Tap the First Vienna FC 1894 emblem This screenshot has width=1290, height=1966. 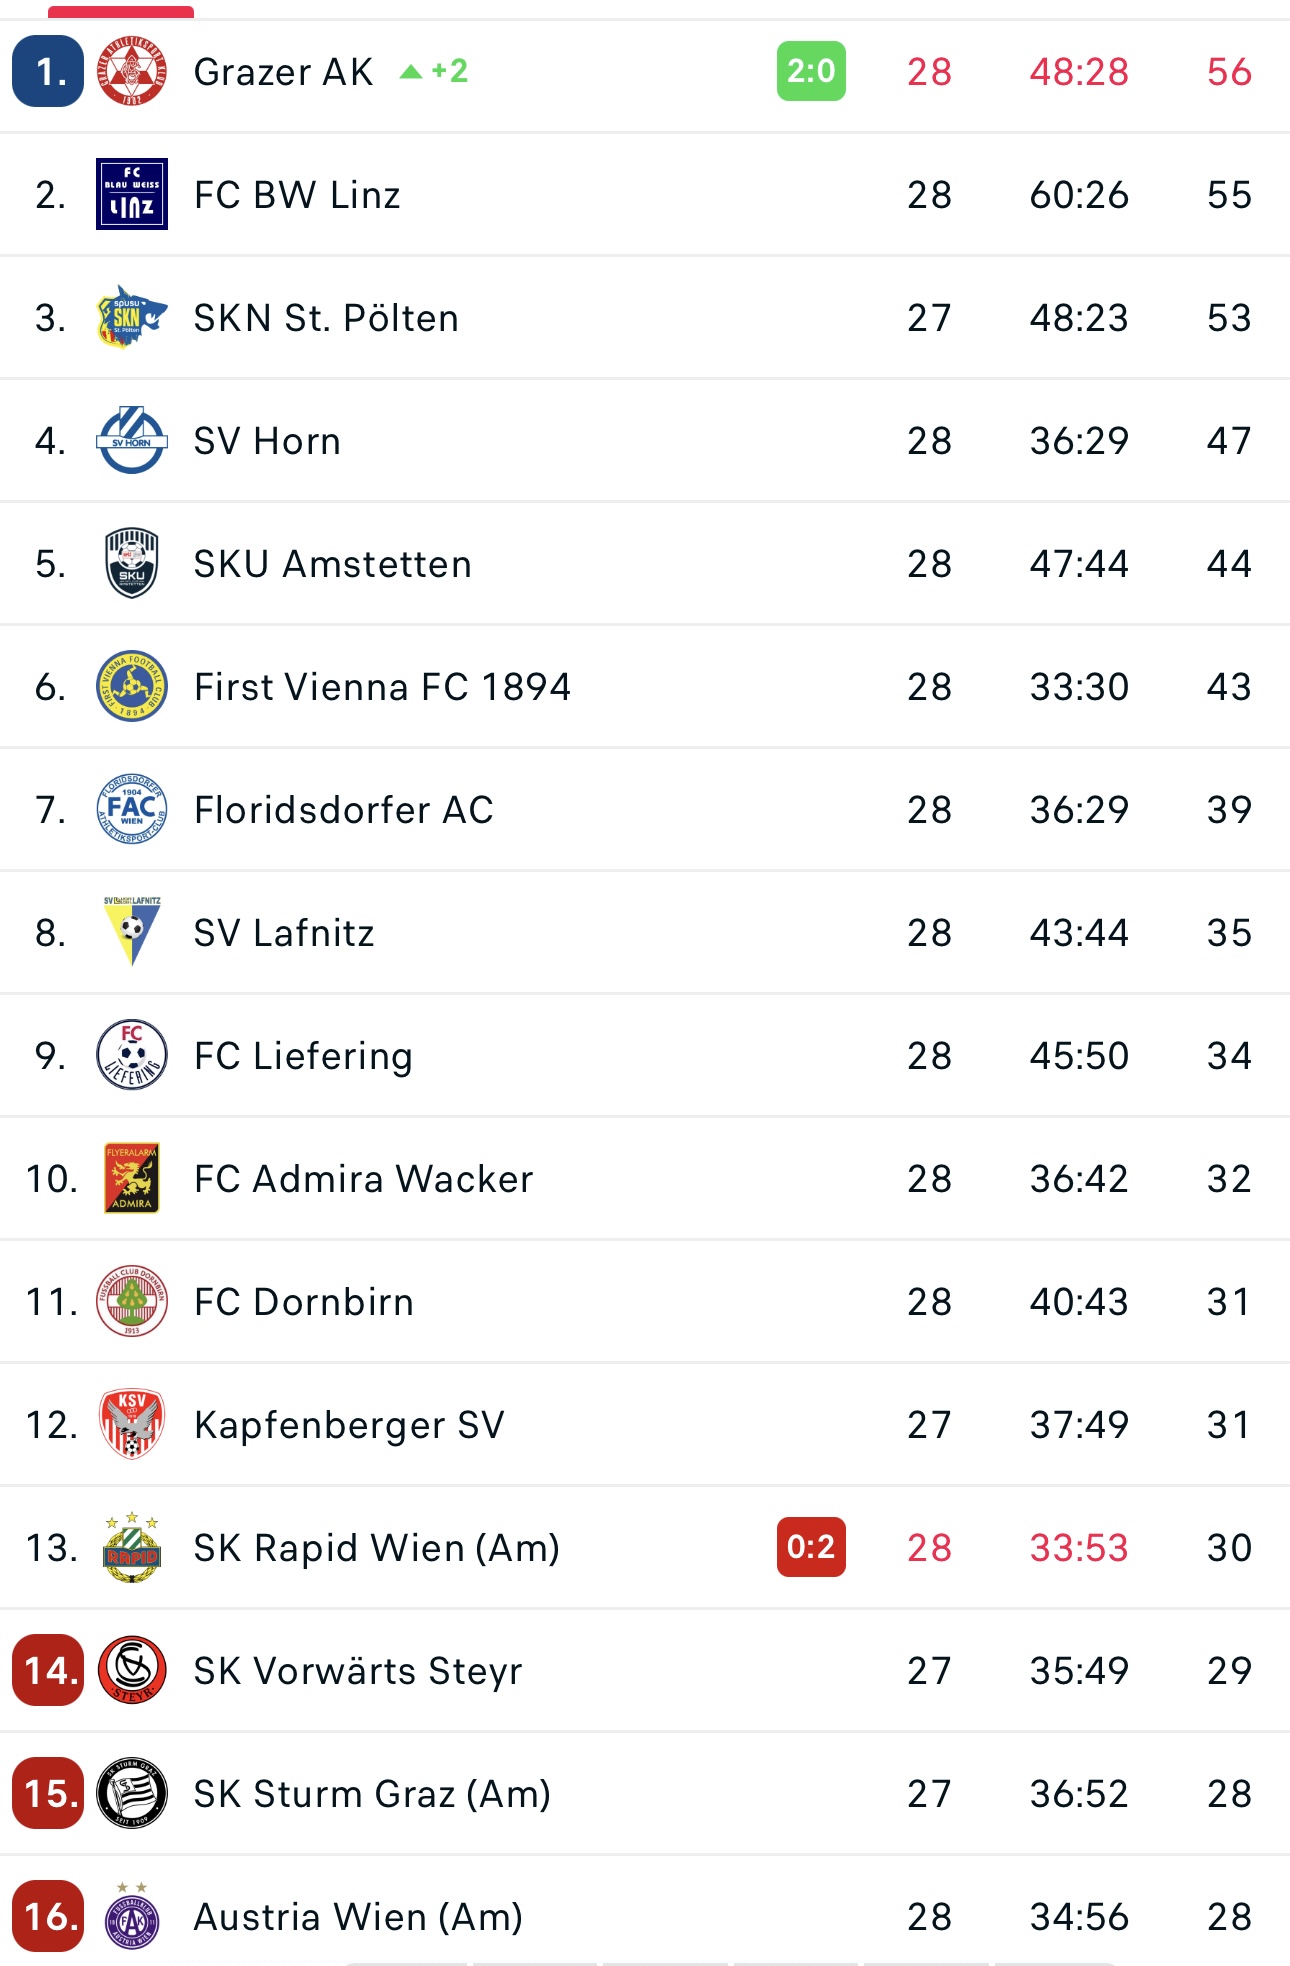pyautogui.click(x=131, y=686)
